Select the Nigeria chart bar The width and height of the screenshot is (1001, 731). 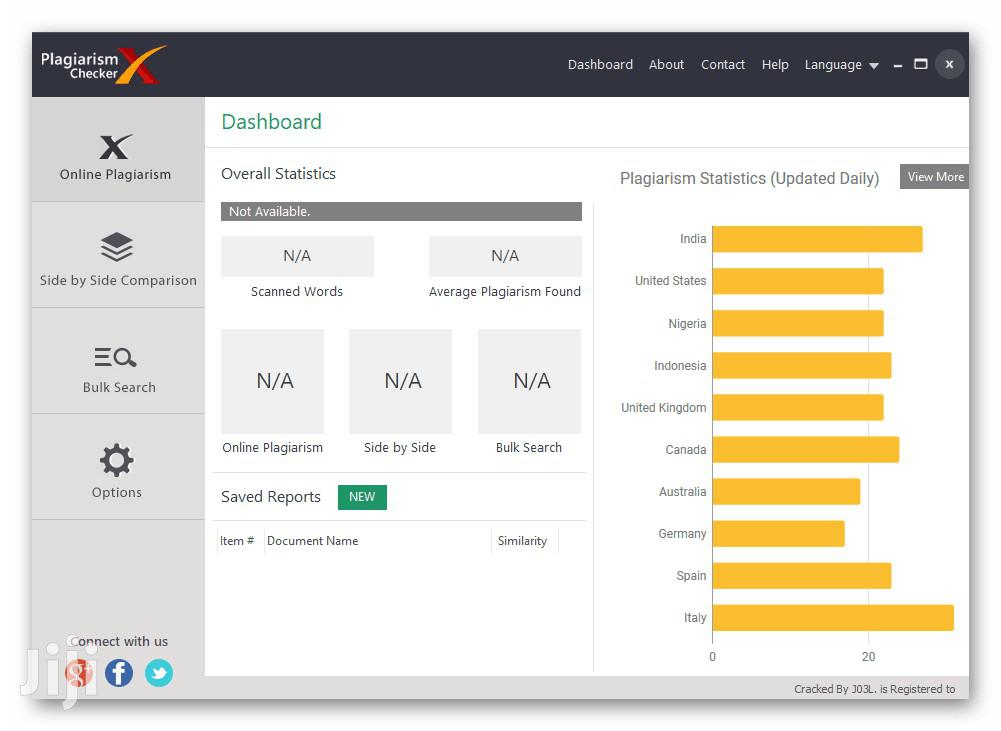[x=798, y=323]
